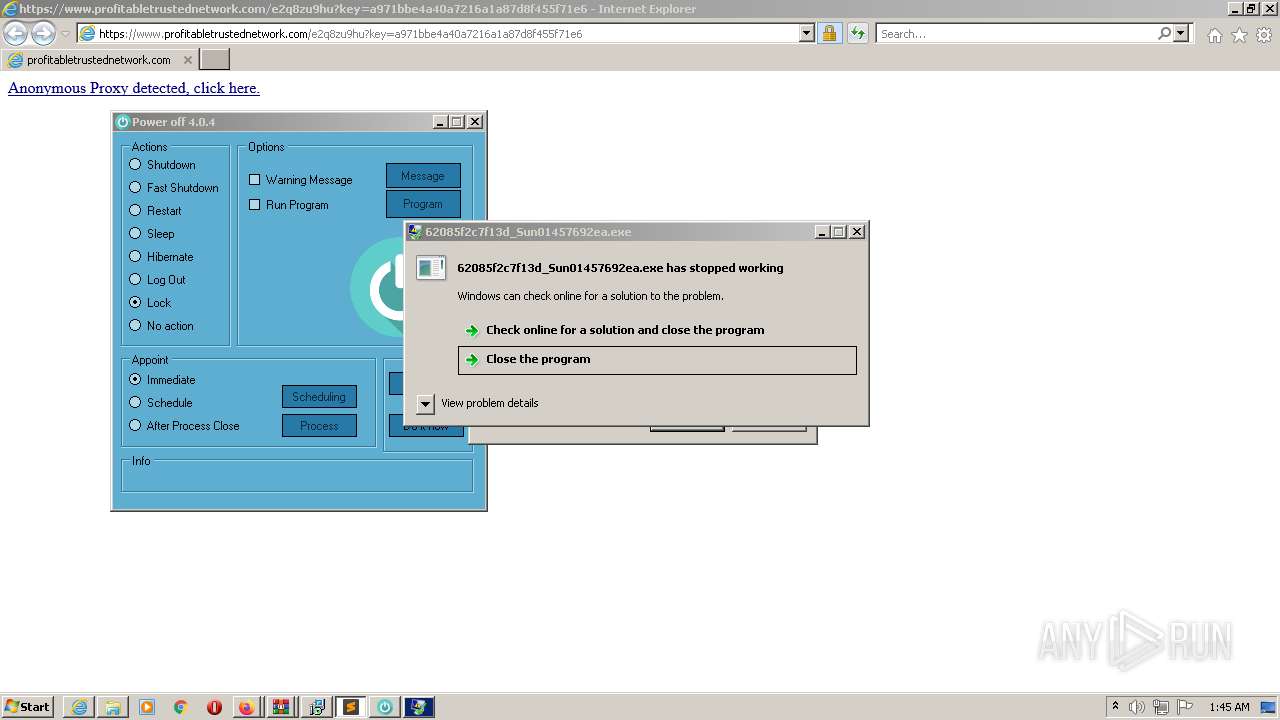This screenshot has height=720, width=1280.
Task: Open a new blank tab
Action: 215,60
